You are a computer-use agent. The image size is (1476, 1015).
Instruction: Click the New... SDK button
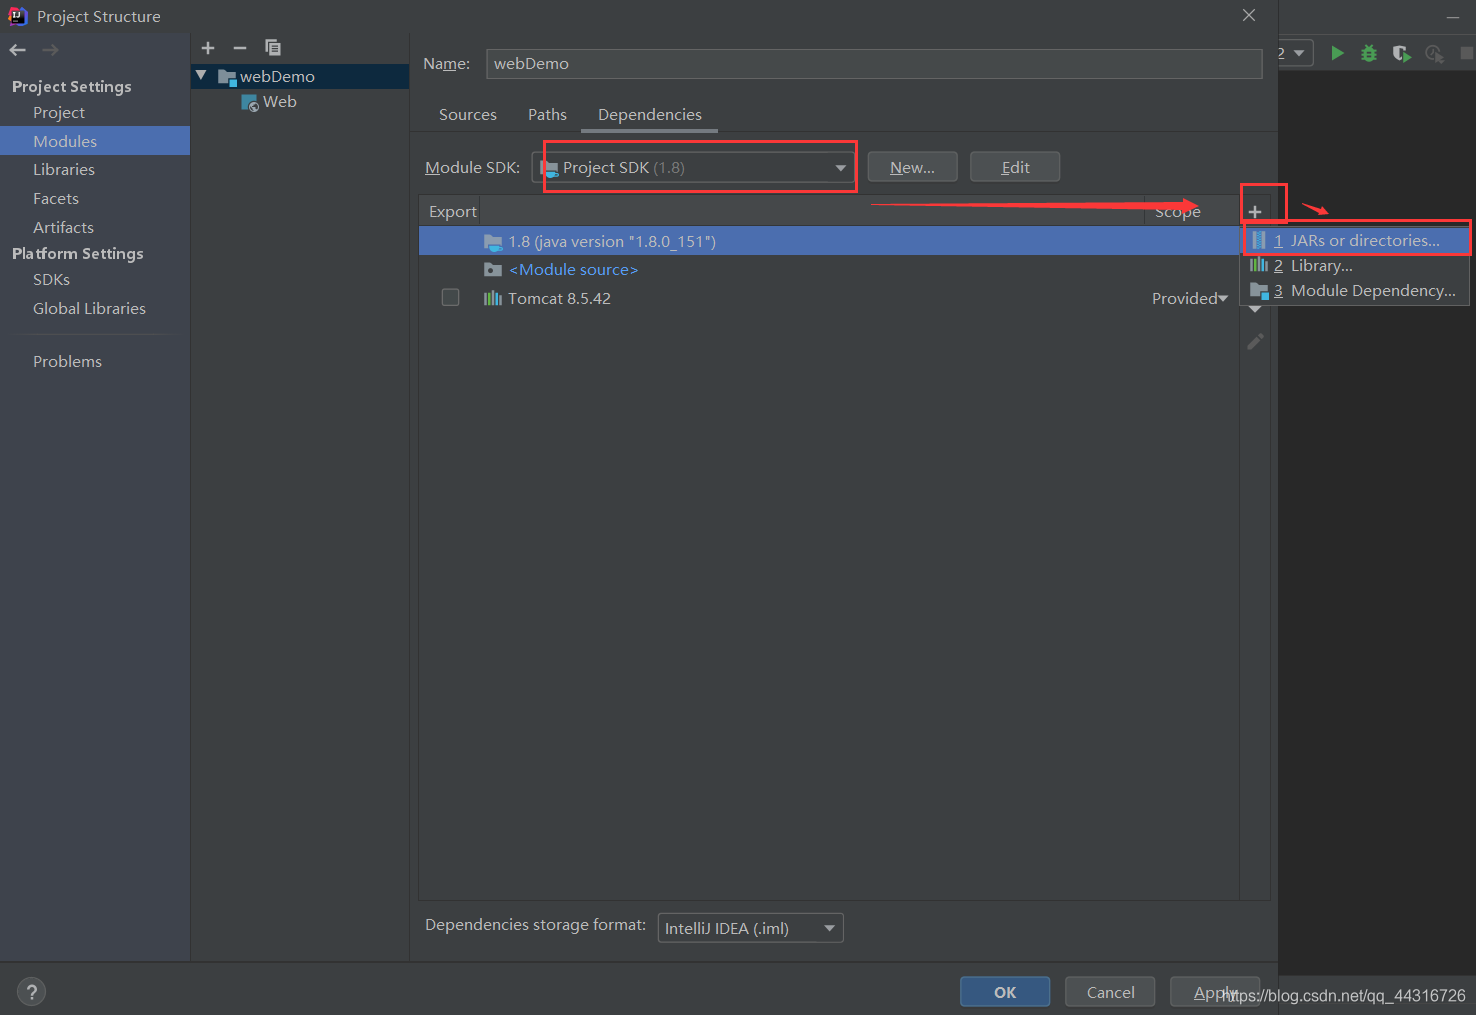[912, 167]
